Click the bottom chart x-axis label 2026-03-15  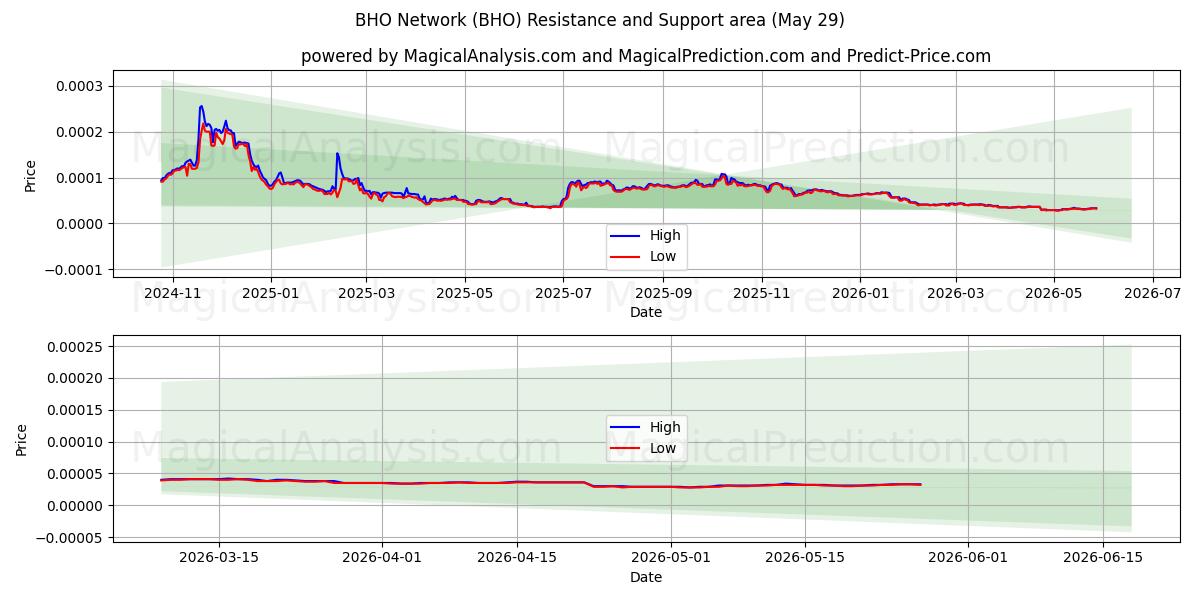tap(219, 559)
